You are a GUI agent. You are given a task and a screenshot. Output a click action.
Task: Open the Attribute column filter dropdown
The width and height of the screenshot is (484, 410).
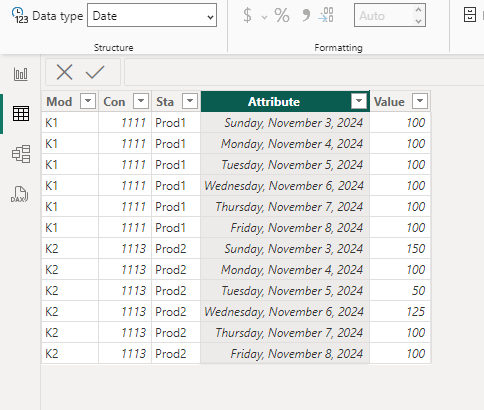click(x=359, y=101)
